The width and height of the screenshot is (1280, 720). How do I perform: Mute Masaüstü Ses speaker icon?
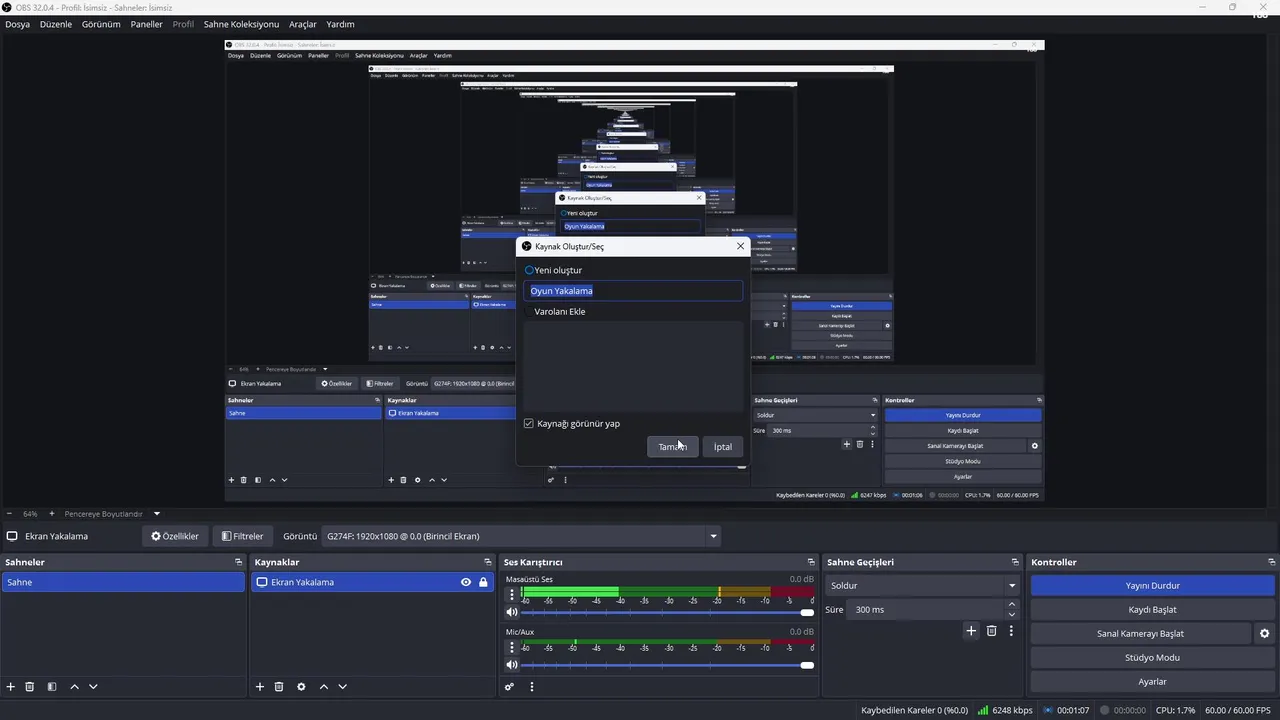click(512, 612)
